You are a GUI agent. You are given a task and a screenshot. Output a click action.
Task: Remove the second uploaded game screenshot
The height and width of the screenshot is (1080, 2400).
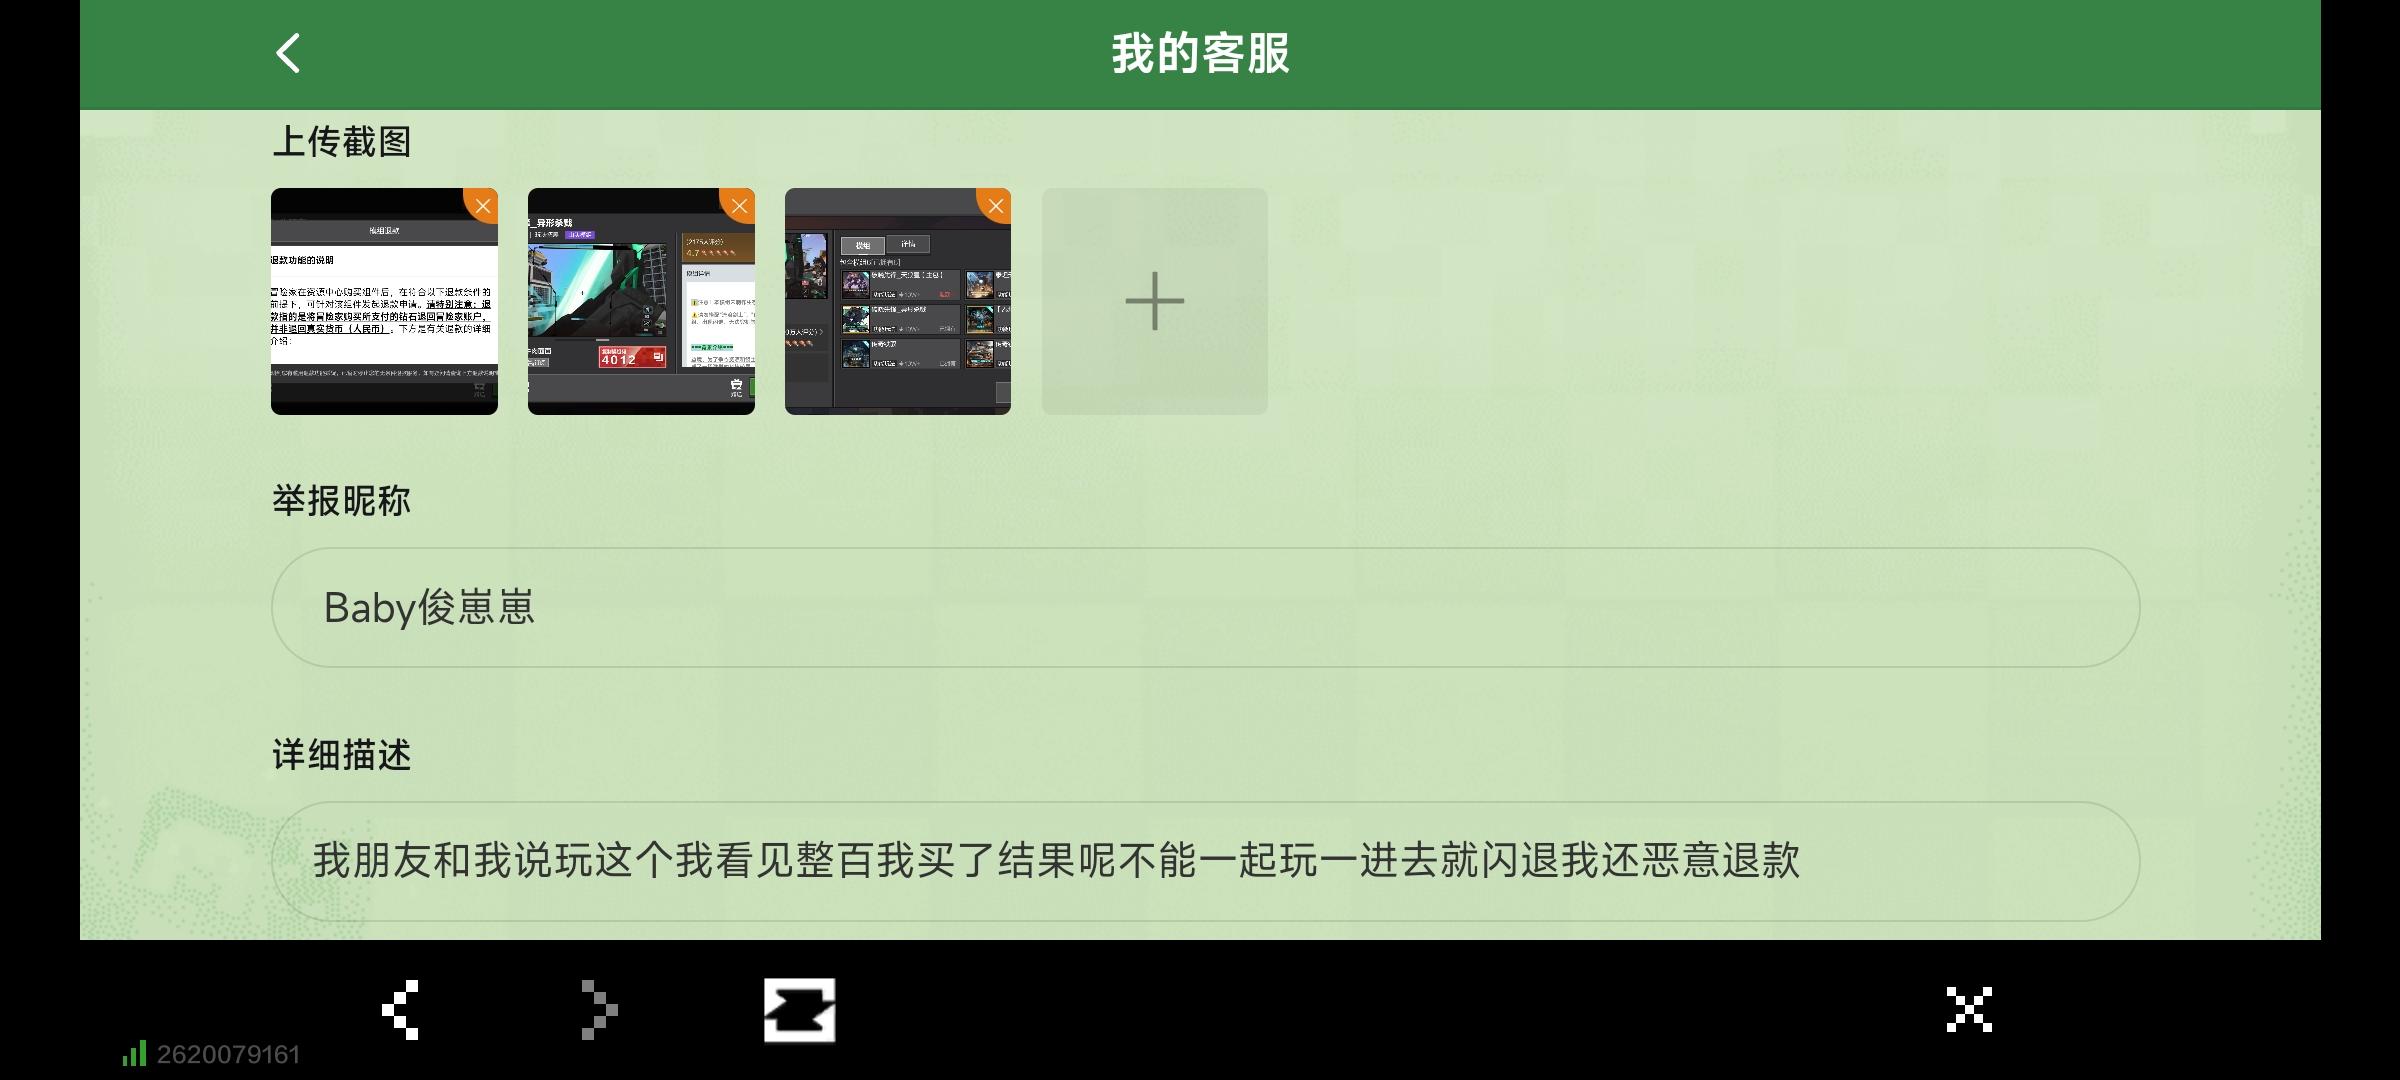[x=740, y=206]
